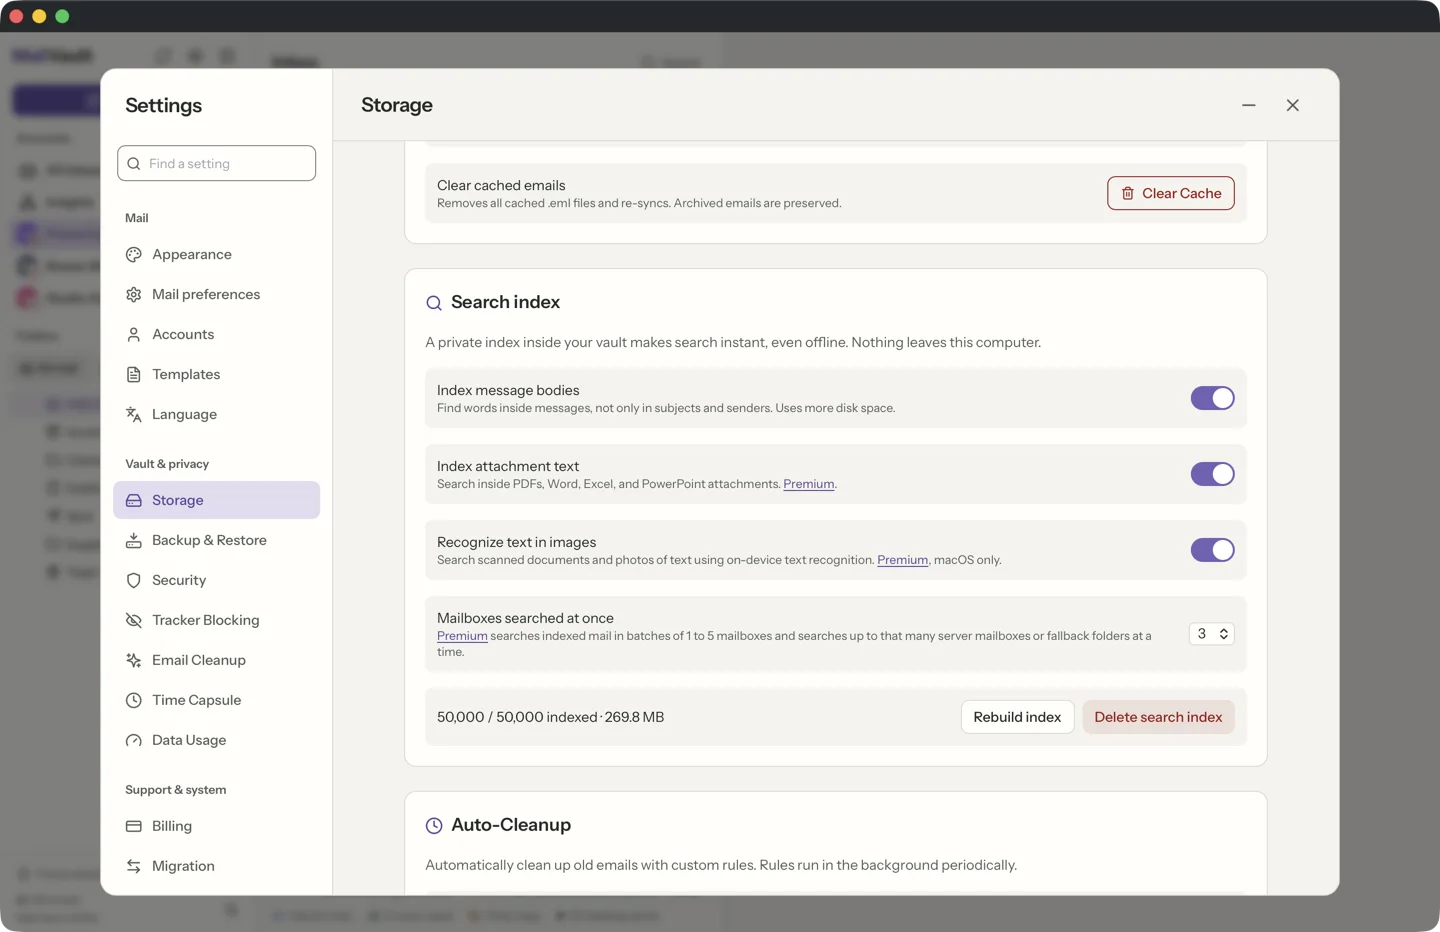Open Tracker Blocking settings
The image size is (1440, 932).
(x=216, y=621)
